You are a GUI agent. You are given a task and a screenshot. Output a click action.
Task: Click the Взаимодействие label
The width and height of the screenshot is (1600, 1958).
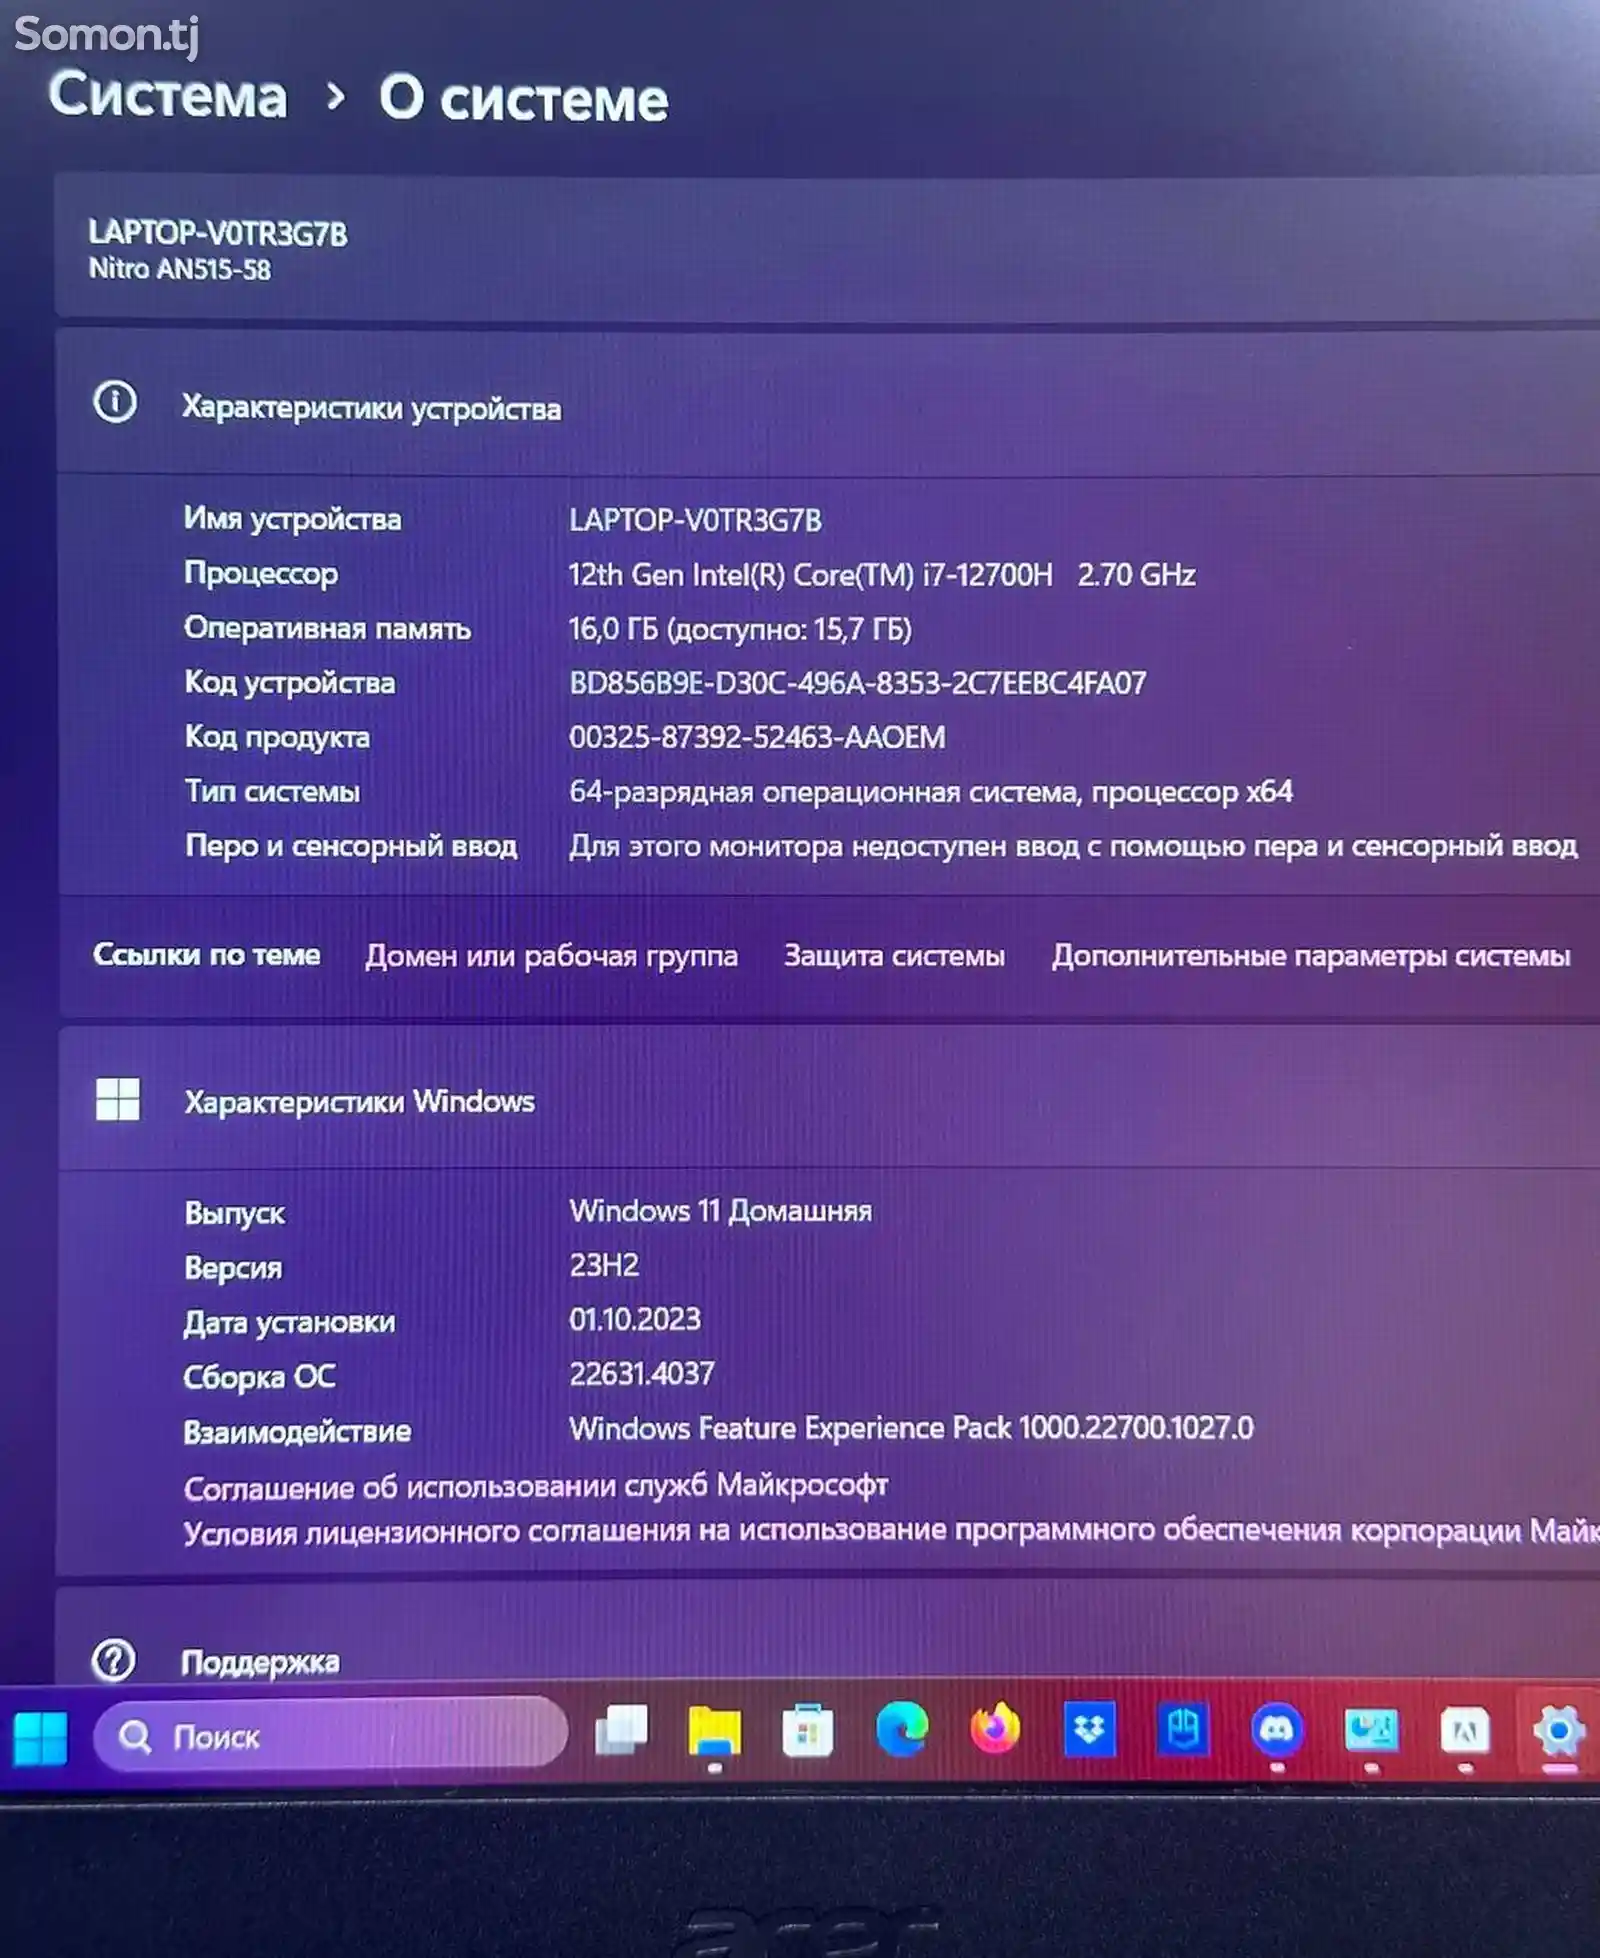(x=297, y=1431)
